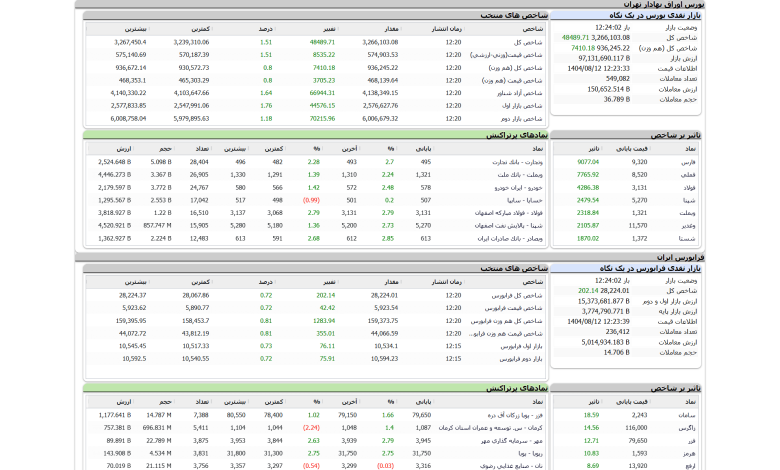The width and height of the screenshot is (780, 470).
Task: Click ارزش column header in Tehran top symbols
Action: coord(112,147)
